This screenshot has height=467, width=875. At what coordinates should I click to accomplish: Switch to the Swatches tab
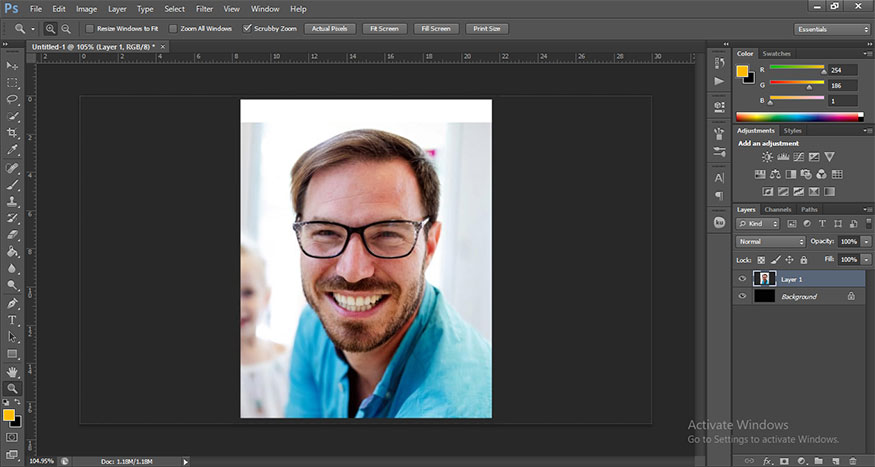[777, 54]
